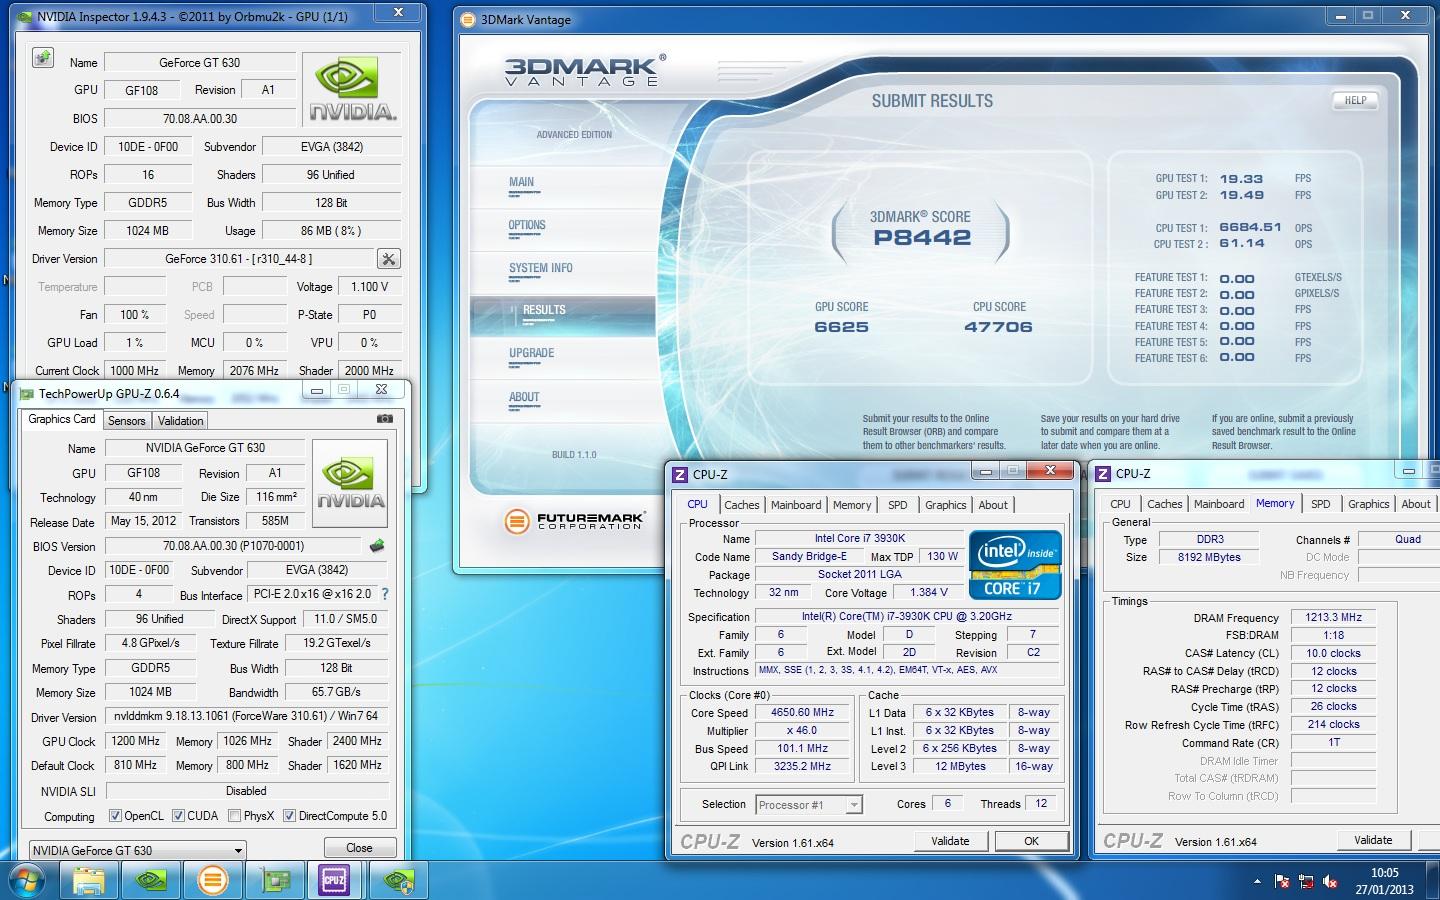Open Windows Explorer from the taskbar
The image size is (1440, 900).
click(89, 881)
